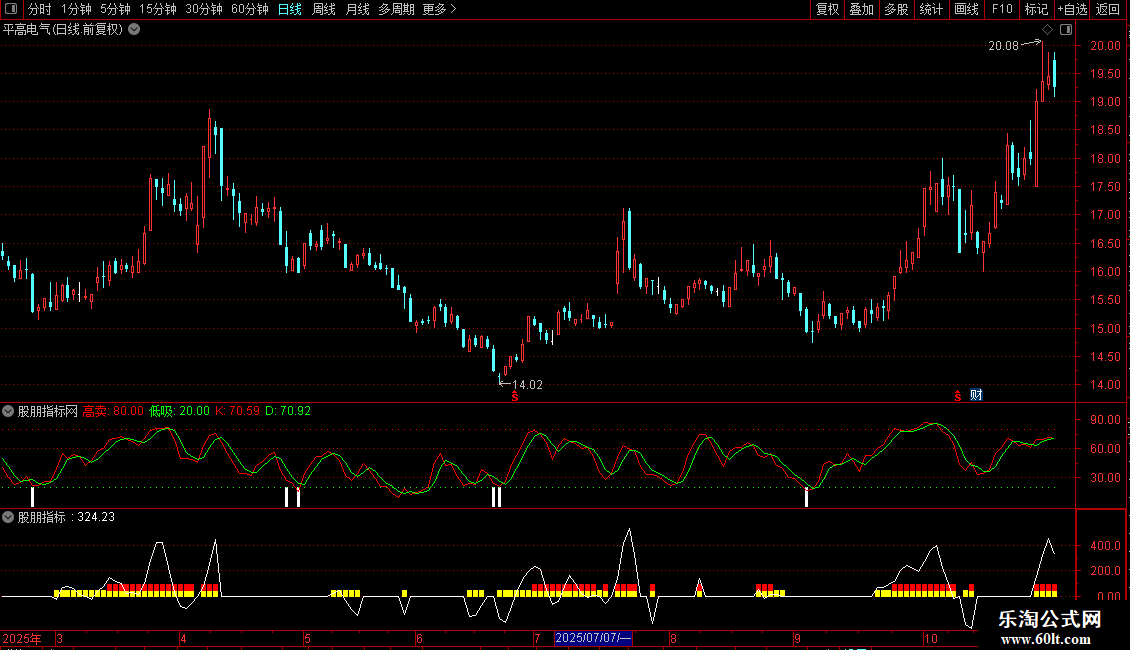Switch to 周线 weekly chart tab
This screenshot has height=650, width=1130.
pos(324,9)
